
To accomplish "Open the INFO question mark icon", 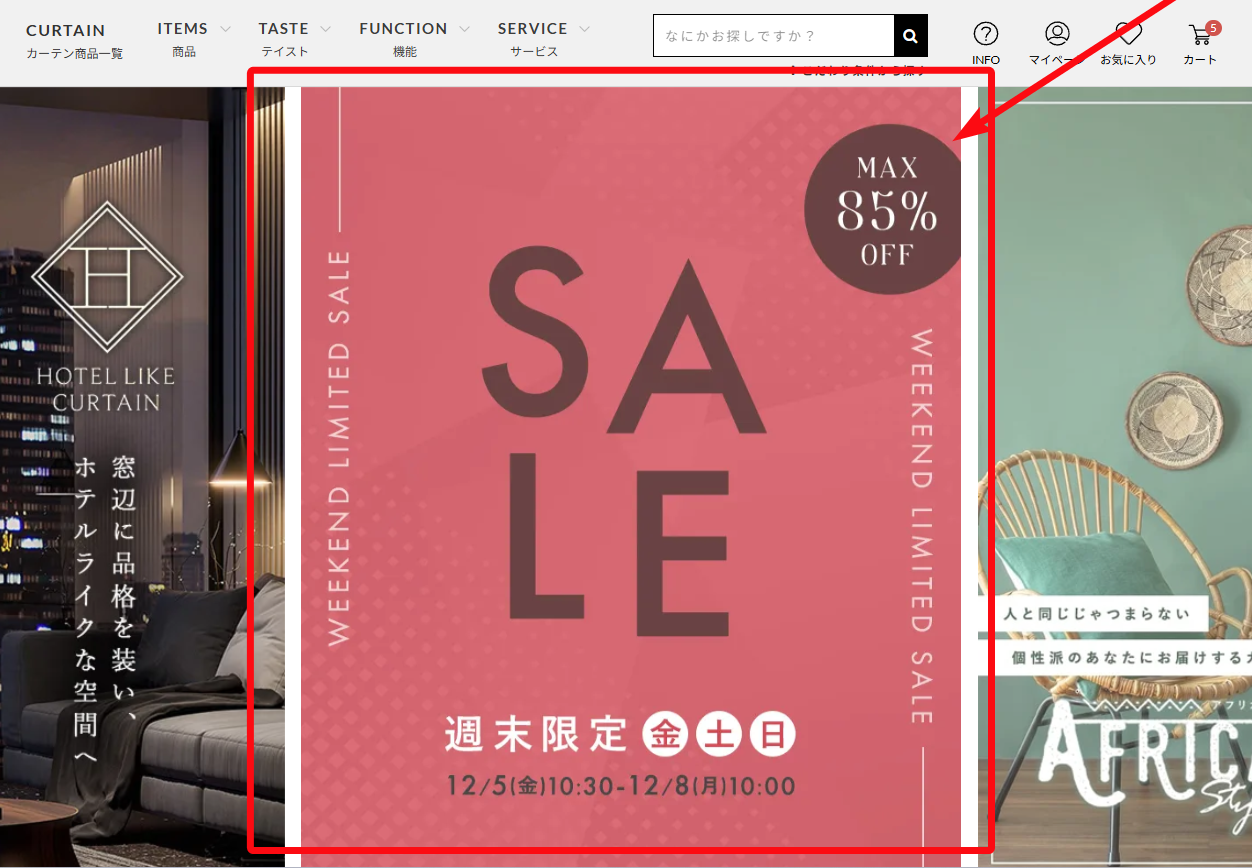I will (985, 34).
